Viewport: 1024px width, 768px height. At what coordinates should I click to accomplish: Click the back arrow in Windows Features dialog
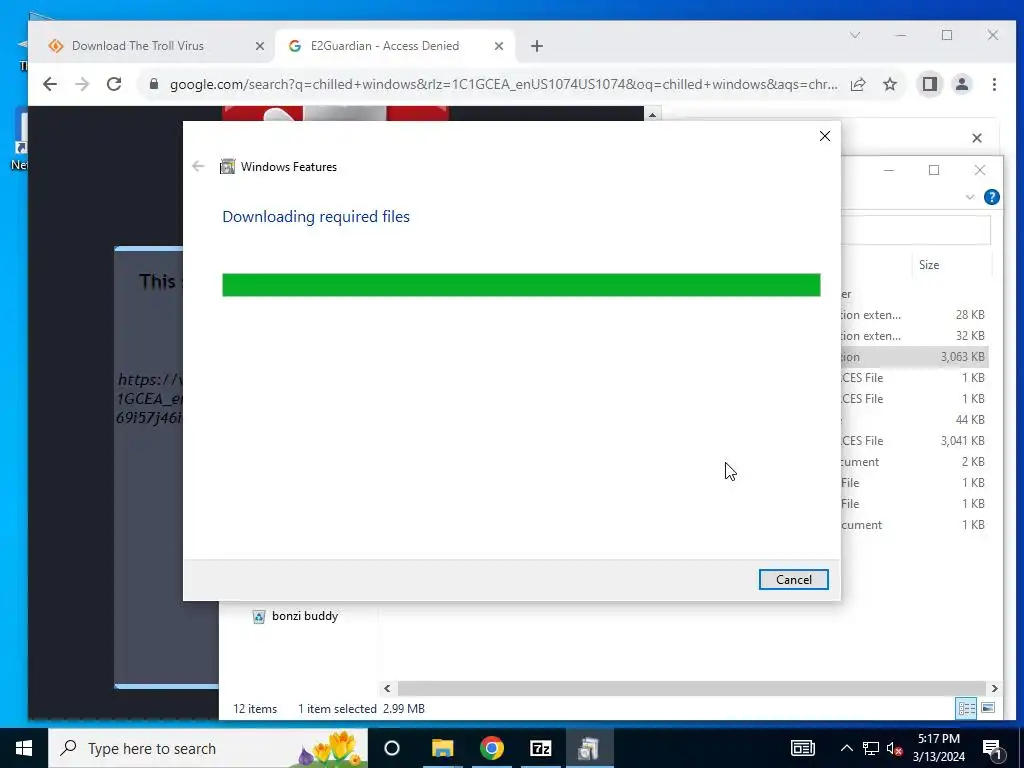pyautogui.click(x=199, y=167)
